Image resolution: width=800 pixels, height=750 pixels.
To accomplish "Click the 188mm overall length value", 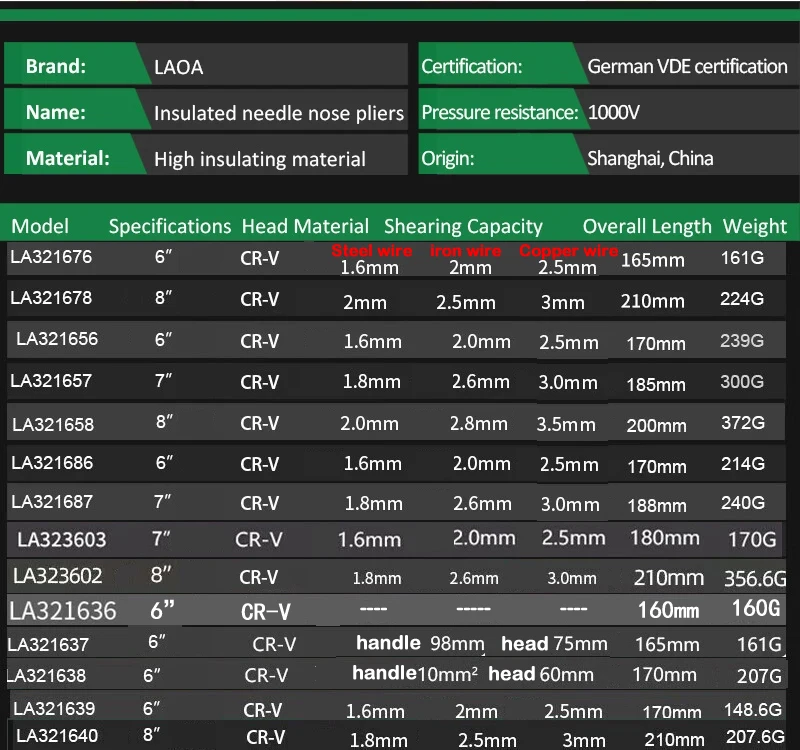I will click(657, 506).
